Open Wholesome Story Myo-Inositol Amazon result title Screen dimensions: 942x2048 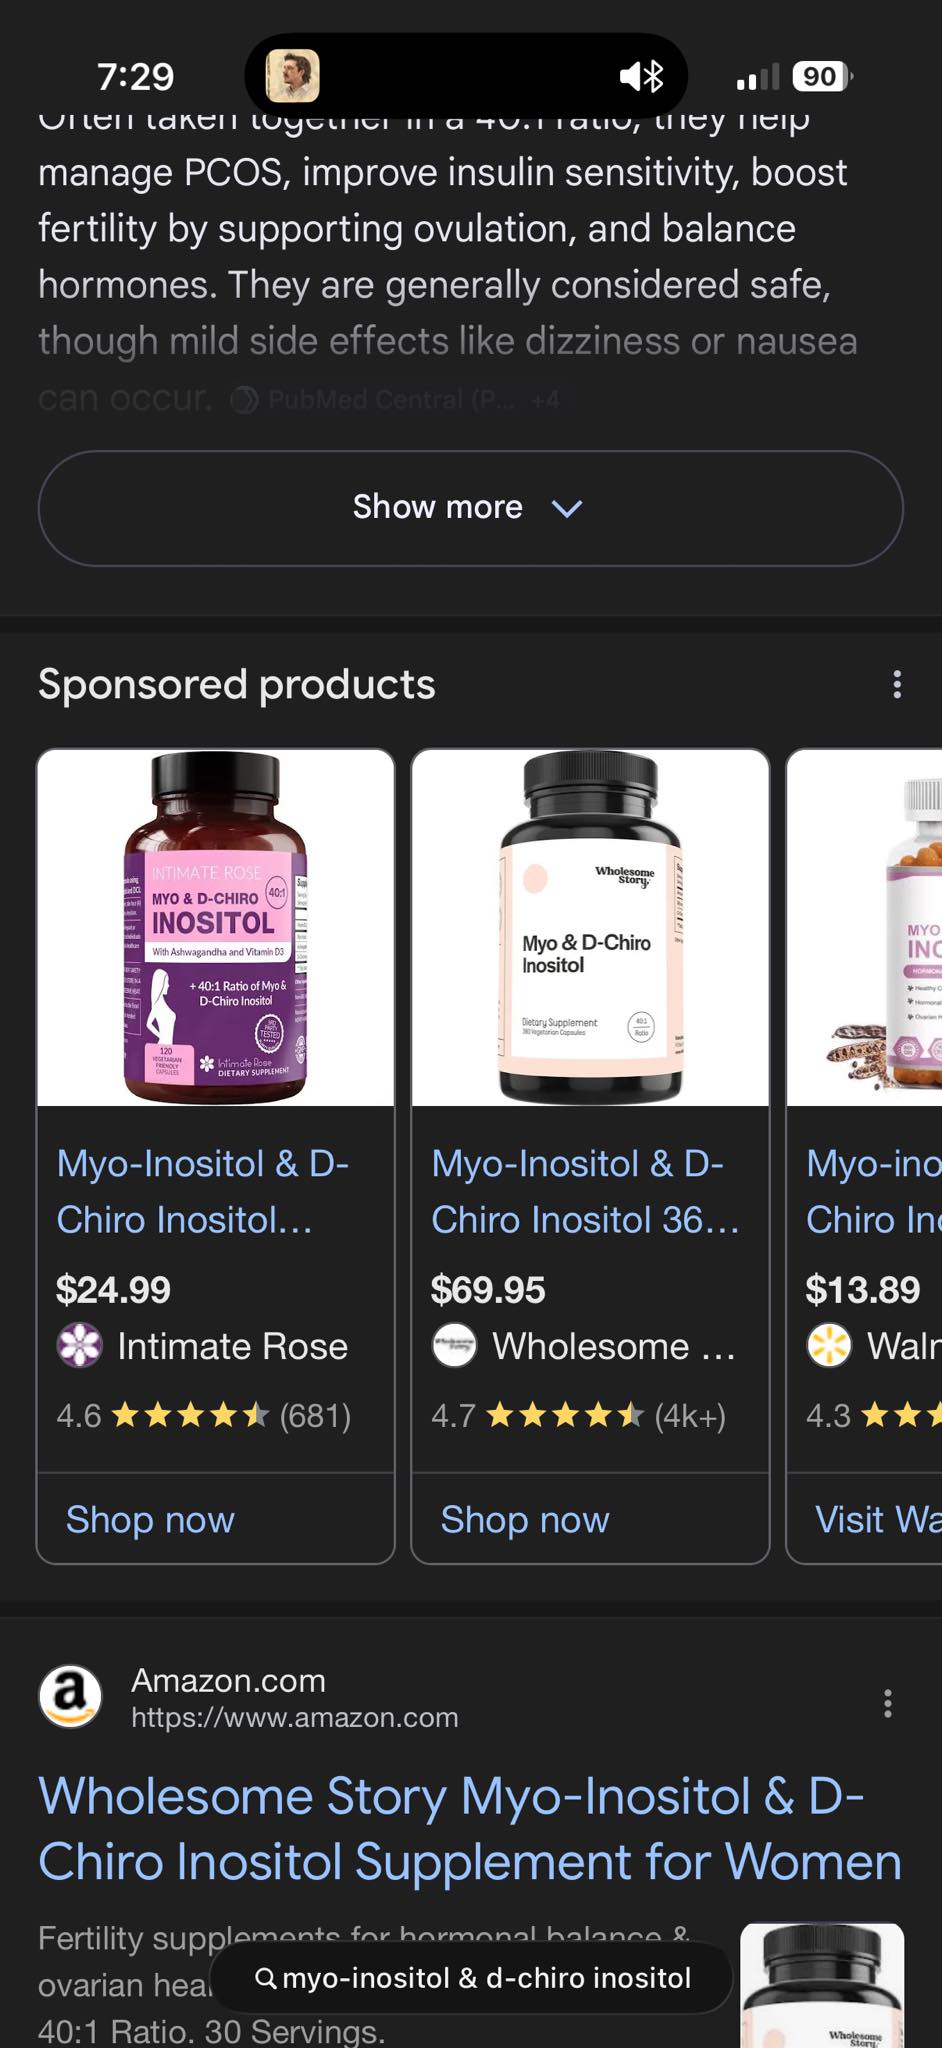(470, 1829)
